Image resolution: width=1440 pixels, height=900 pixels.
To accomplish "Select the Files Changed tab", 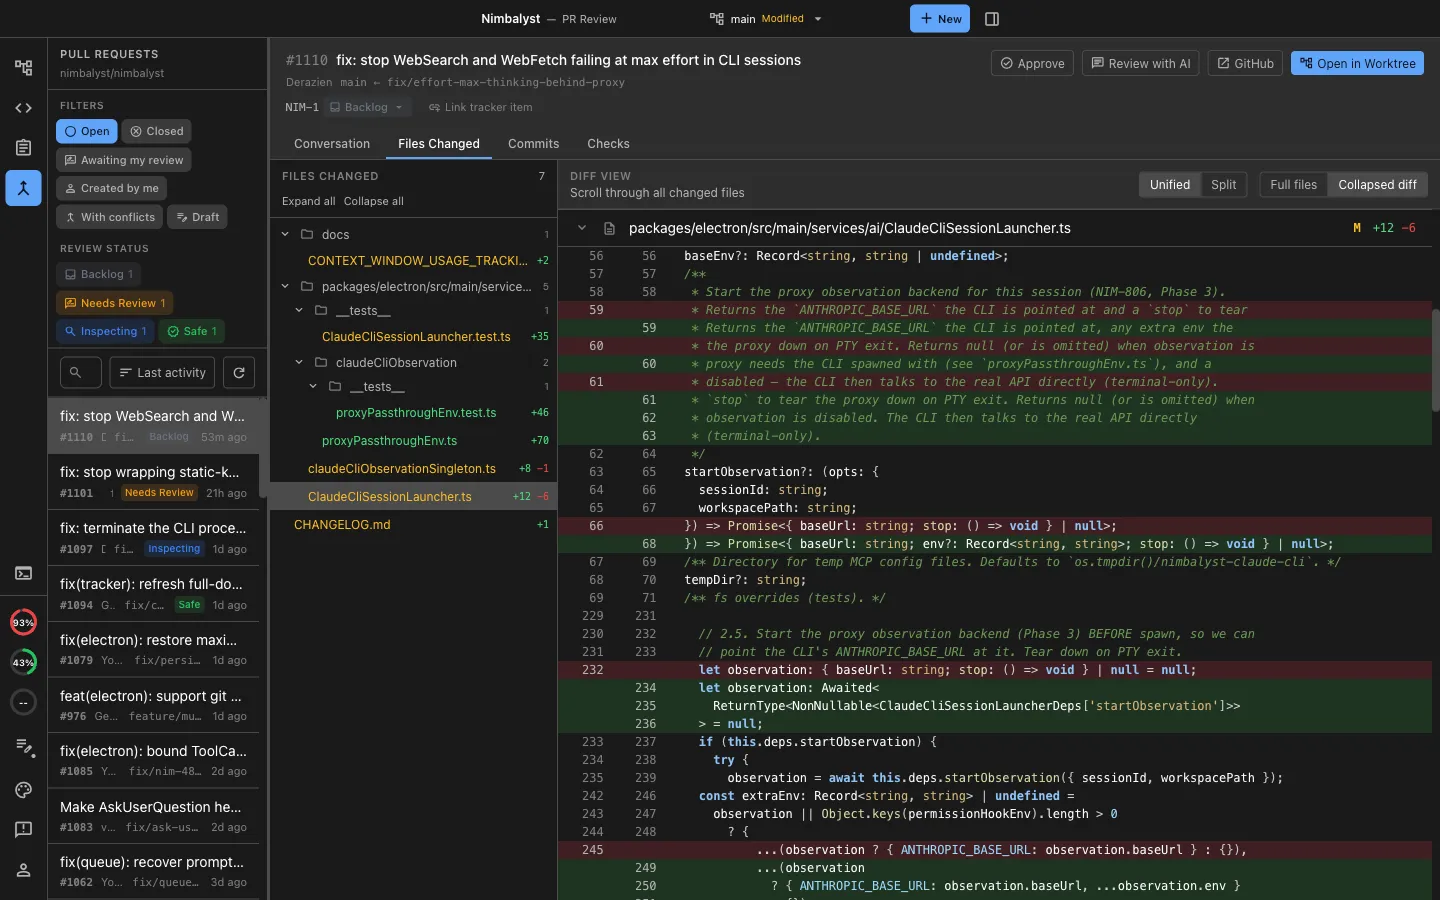I will (x=439, y=144).
